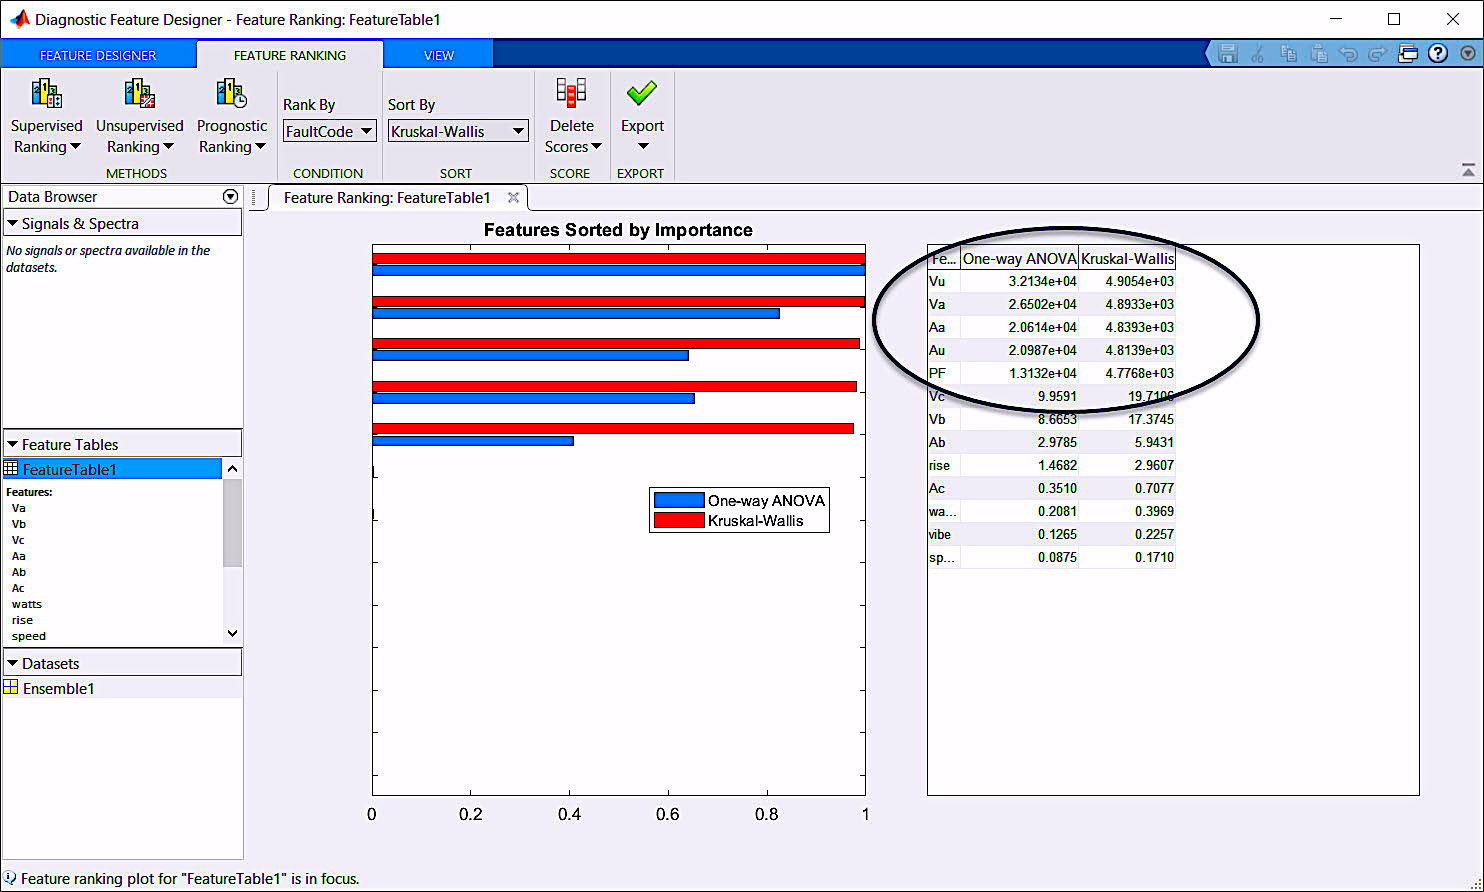Image resolution: width=1484 pixels, height=892 pixels.
Task: Close the Feature Ranking: FeatureTable1 document tab
Action: point(513,198)
